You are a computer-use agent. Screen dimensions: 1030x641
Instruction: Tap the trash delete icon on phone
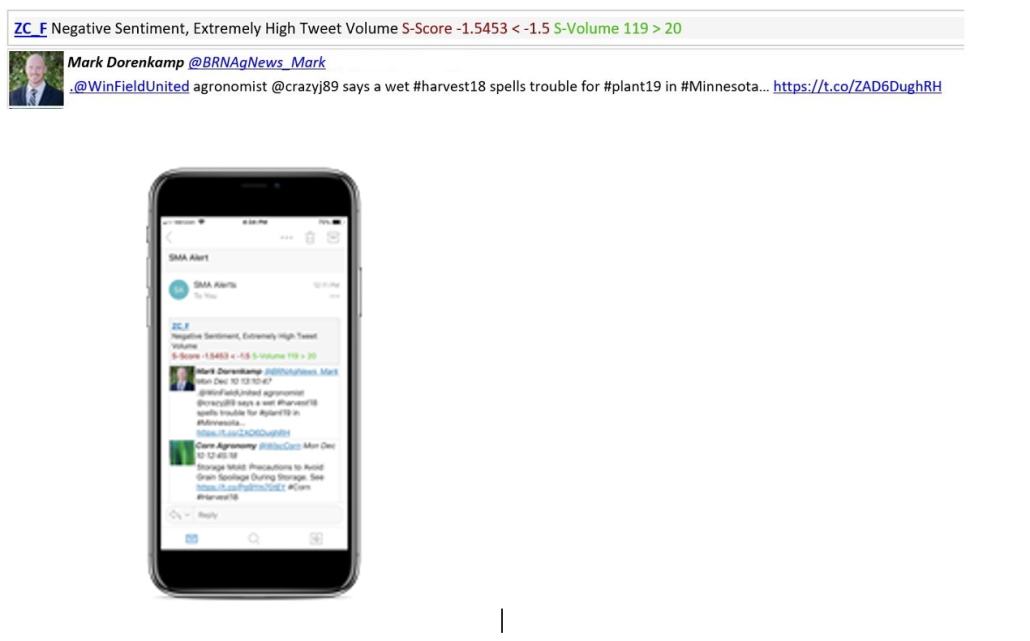(310, 237)
